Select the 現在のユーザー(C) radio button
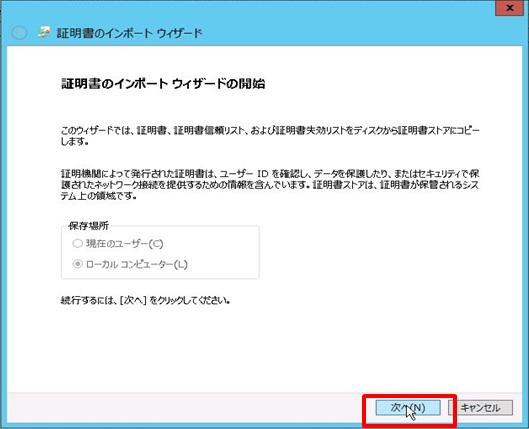This screenshot has height=429, width=529. (78, 243)
